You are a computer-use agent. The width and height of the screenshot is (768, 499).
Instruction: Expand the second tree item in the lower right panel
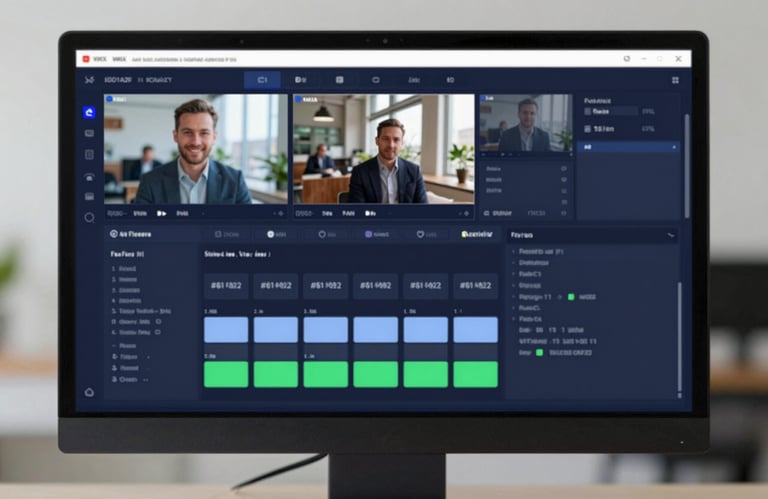click(513, 262)
